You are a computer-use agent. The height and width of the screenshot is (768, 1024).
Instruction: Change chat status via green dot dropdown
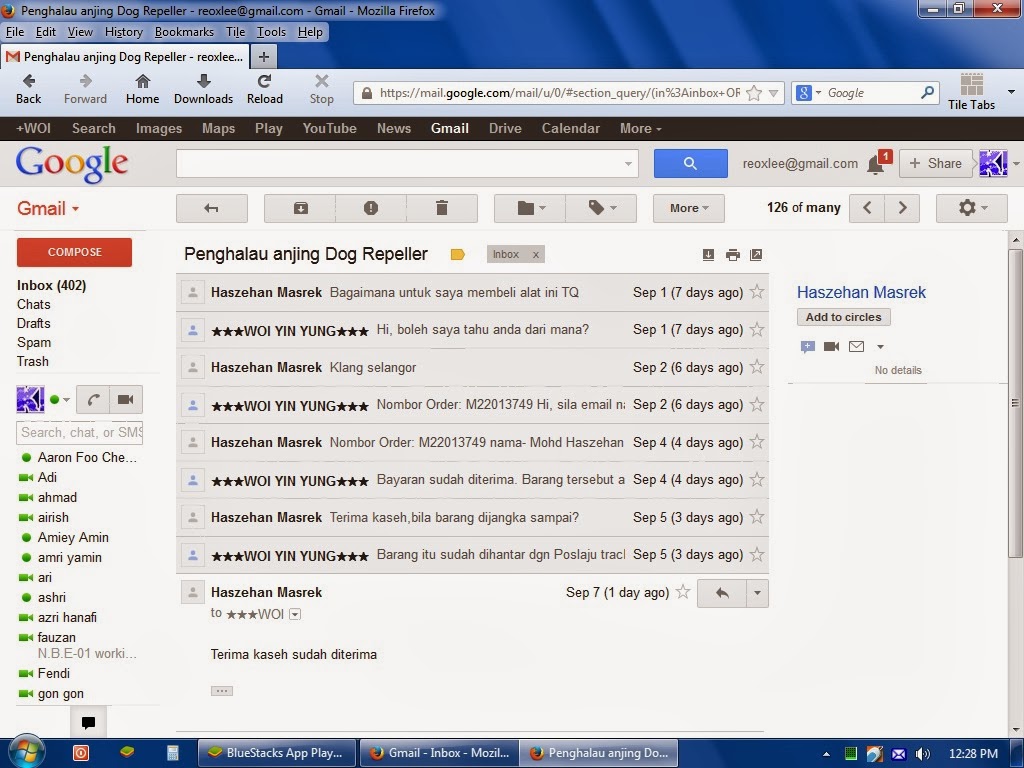point(59,399)
